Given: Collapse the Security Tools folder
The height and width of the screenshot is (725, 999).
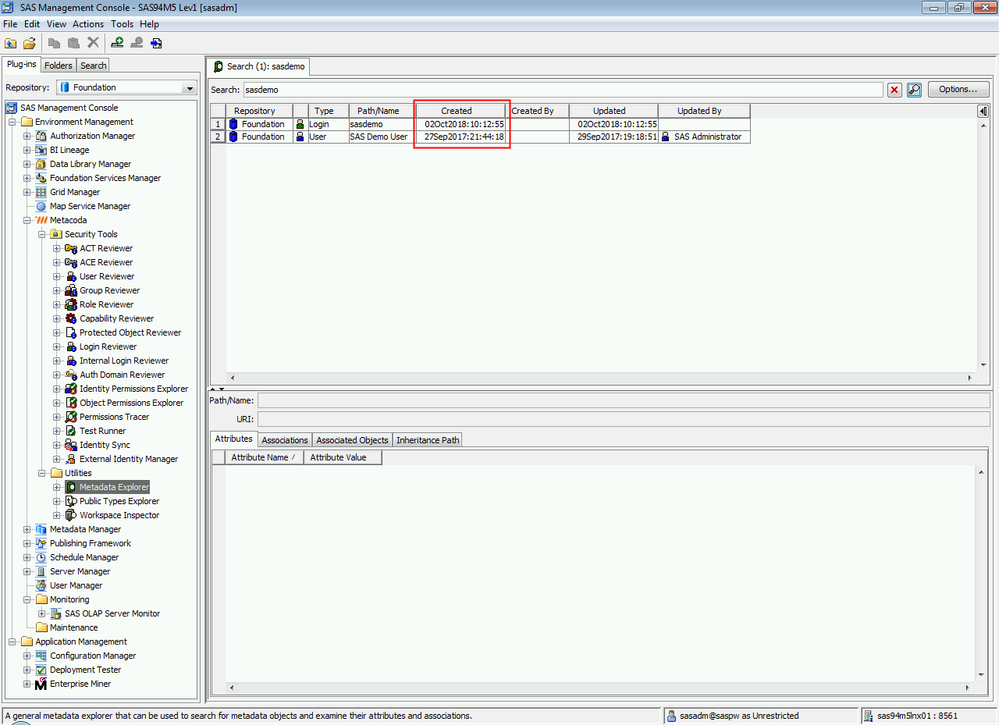Looking at the screenshot, I should pyautogui.click(x=41, y=234).
